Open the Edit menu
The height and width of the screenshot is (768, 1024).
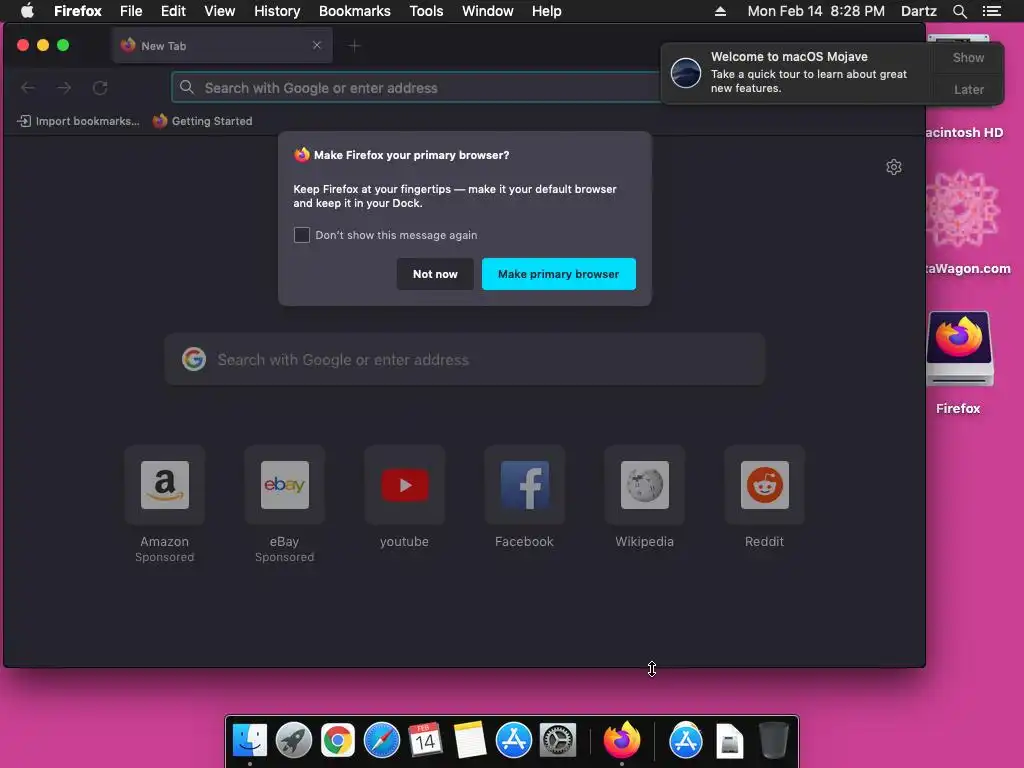(x=173, y=11)
